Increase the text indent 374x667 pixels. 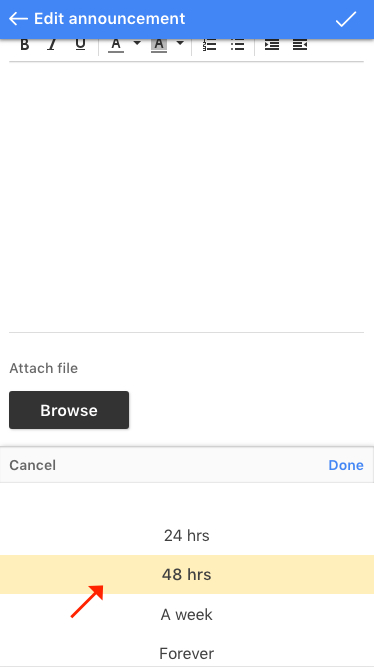272,45
